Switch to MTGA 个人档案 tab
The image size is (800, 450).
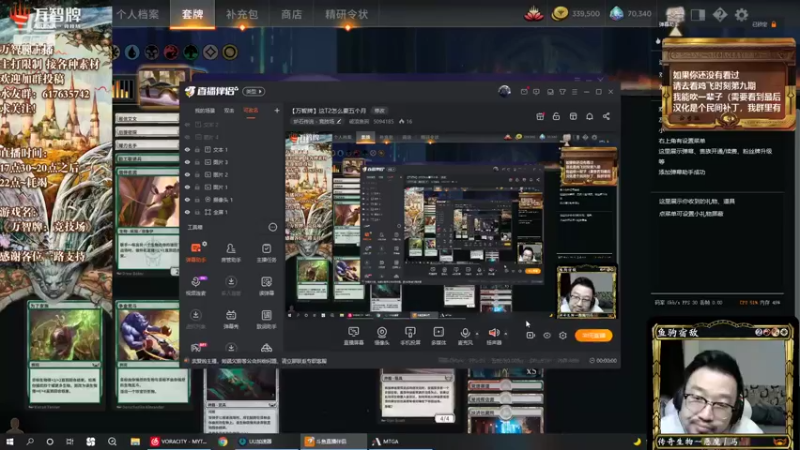click(138, 14)
